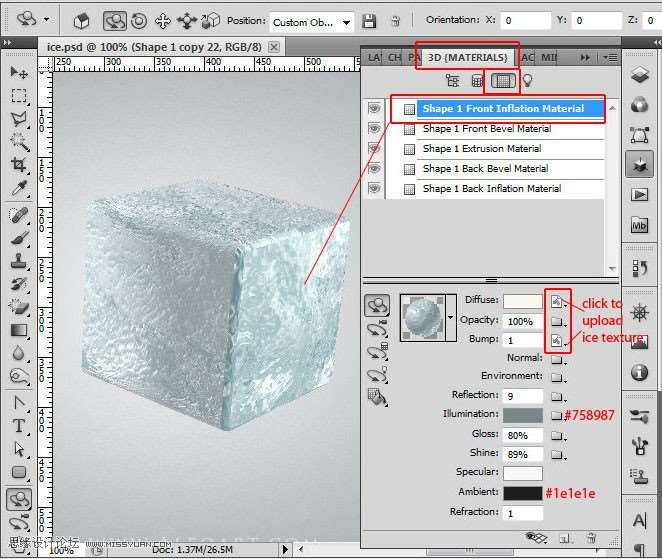The height and width of the screenshot is (559, 662).
Task: Choose the 3D Scale tool in options bar
Action: (x=210, y=20)
